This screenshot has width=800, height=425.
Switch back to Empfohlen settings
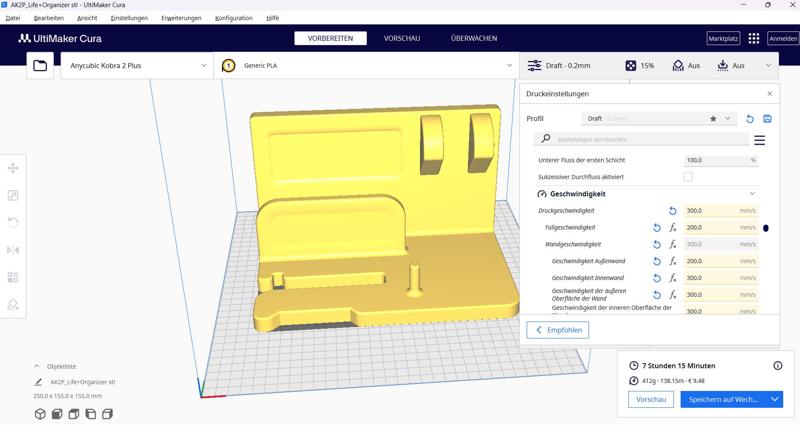coord(558,330)
